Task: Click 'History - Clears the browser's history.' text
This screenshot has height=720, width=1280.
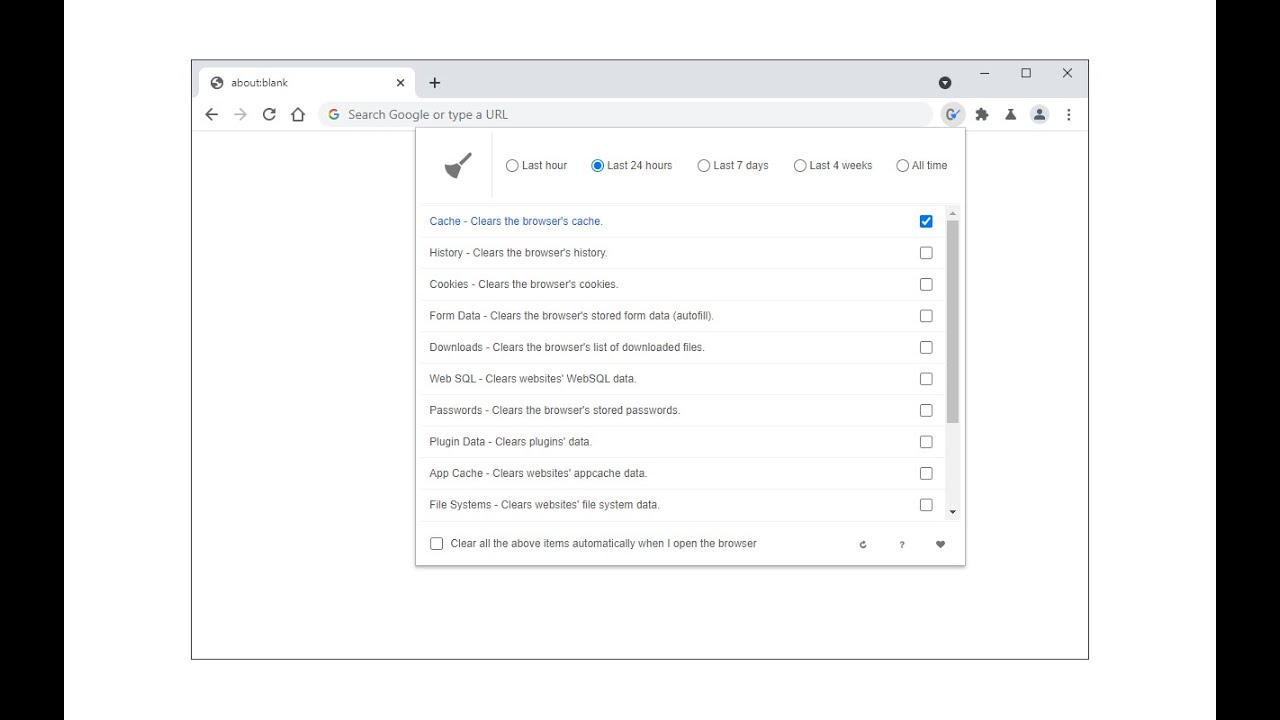Action: (x=518, y=253)
